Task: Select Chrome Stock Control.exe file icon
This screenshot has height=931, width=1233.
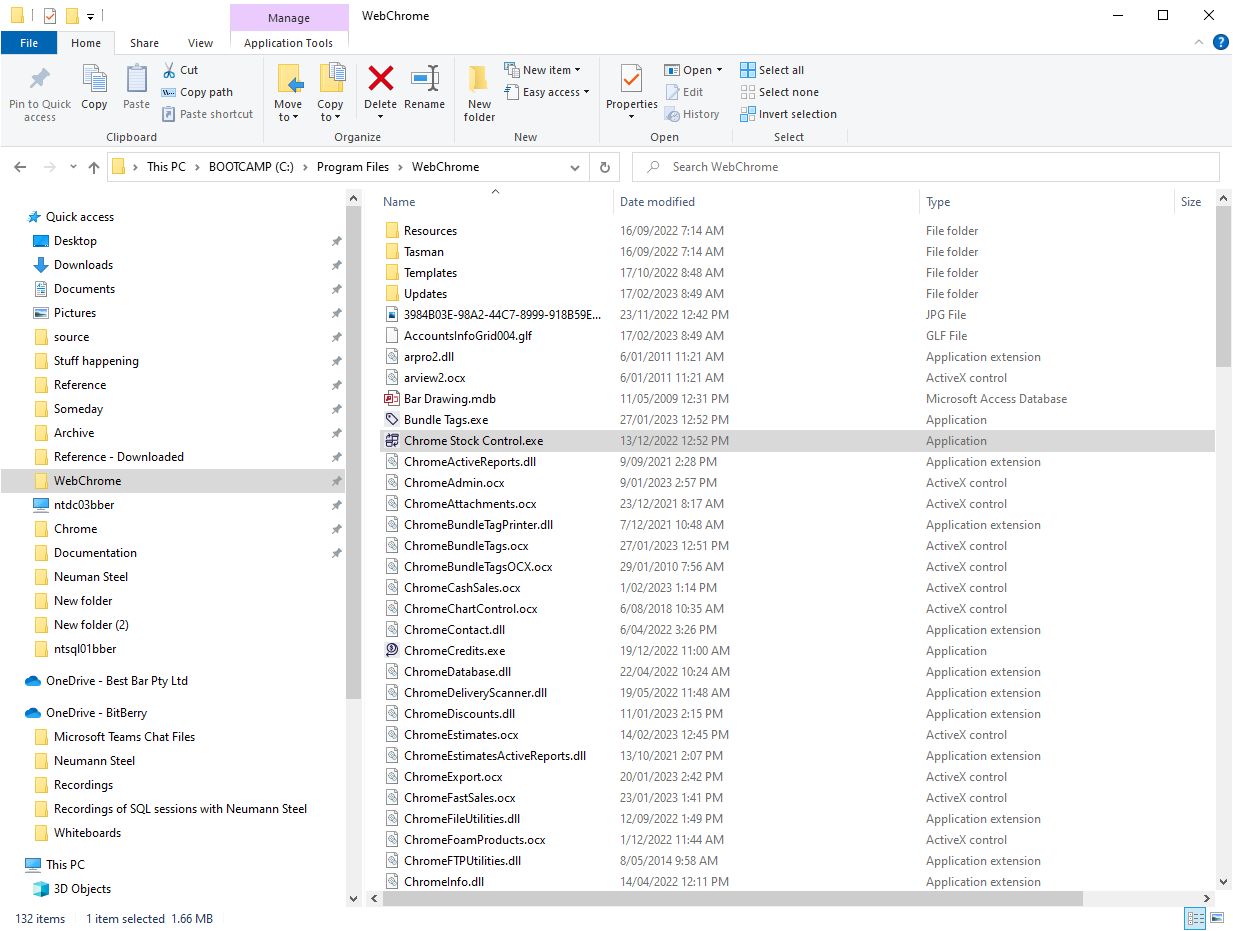Action: 392,441
